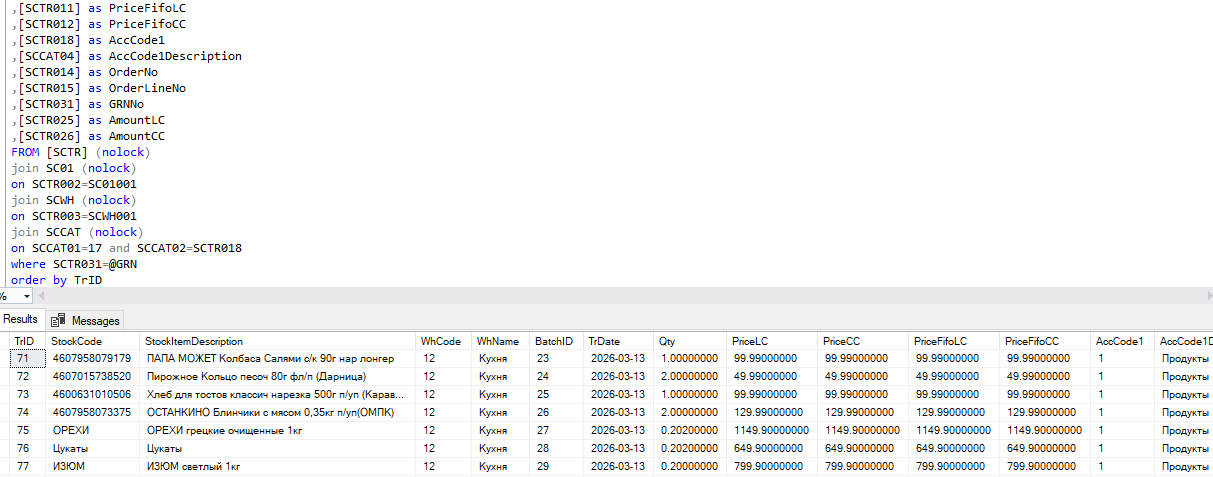Open the editor zoom percentage dropdown
1213x477 pixels.
[26, 297]
